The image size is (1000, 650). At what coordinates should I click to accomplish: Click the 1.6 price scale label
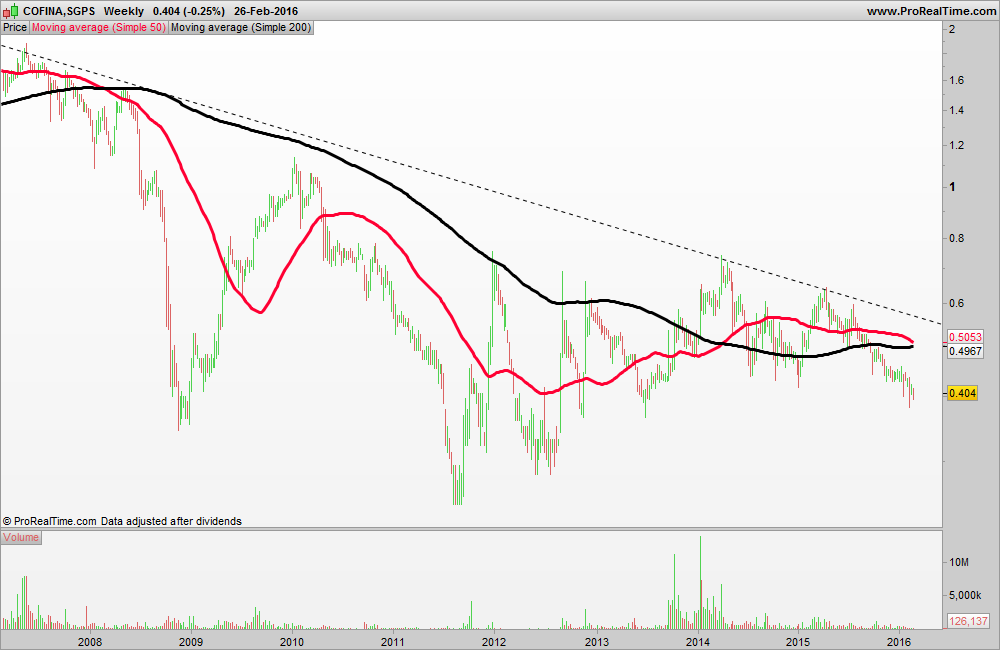(956, 80)
